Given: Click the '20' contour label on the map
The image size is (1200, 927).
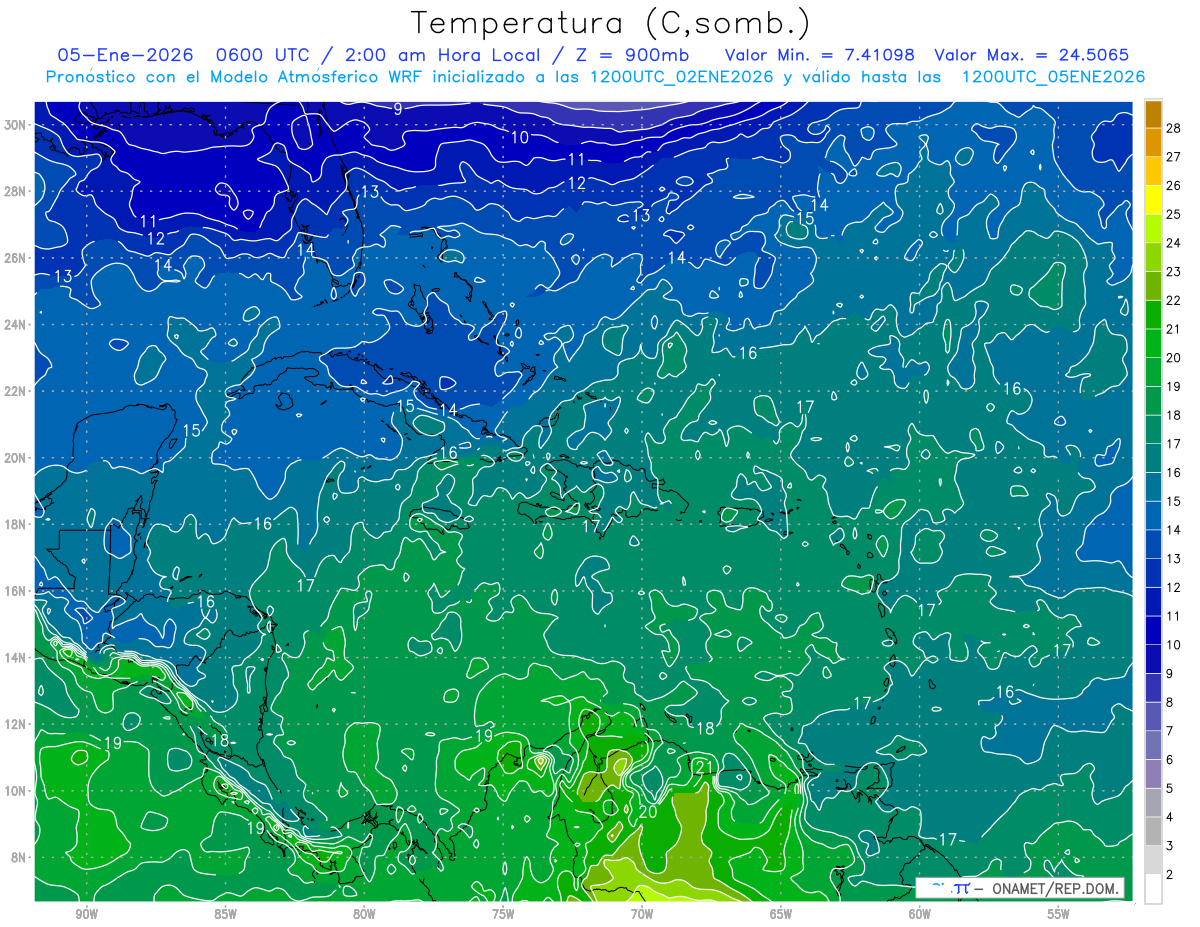Looking at the screenshot, I should coord(648,811).
